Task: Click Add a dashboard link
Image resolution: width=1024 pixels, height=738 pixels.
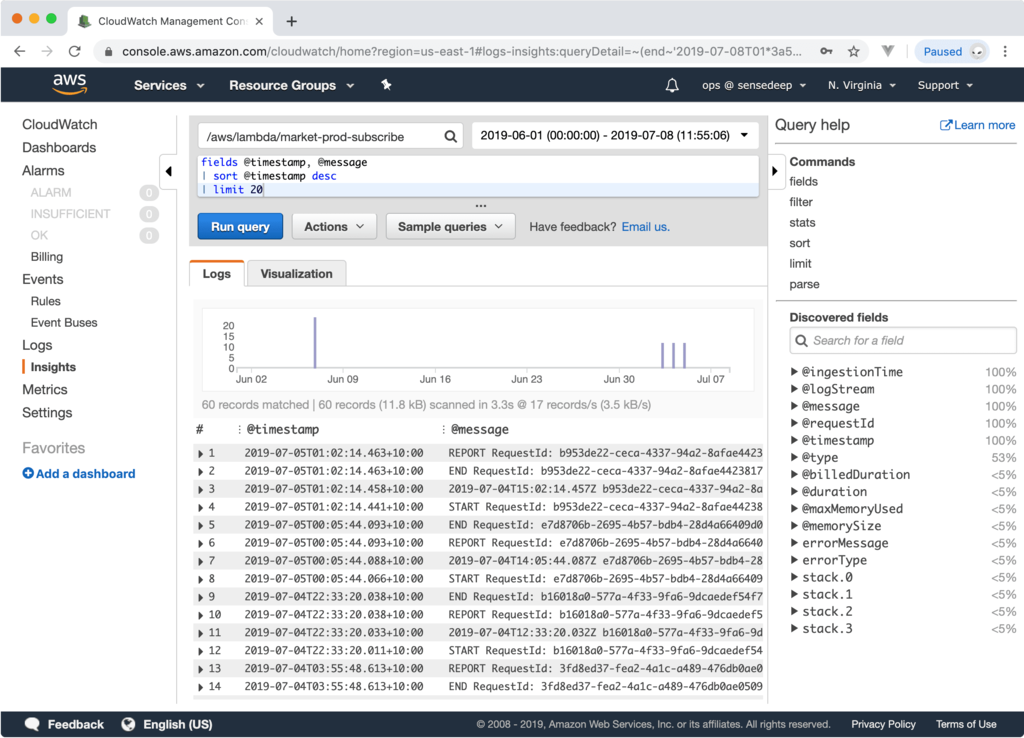Action: pyautogui.click(x=79, y=474)
